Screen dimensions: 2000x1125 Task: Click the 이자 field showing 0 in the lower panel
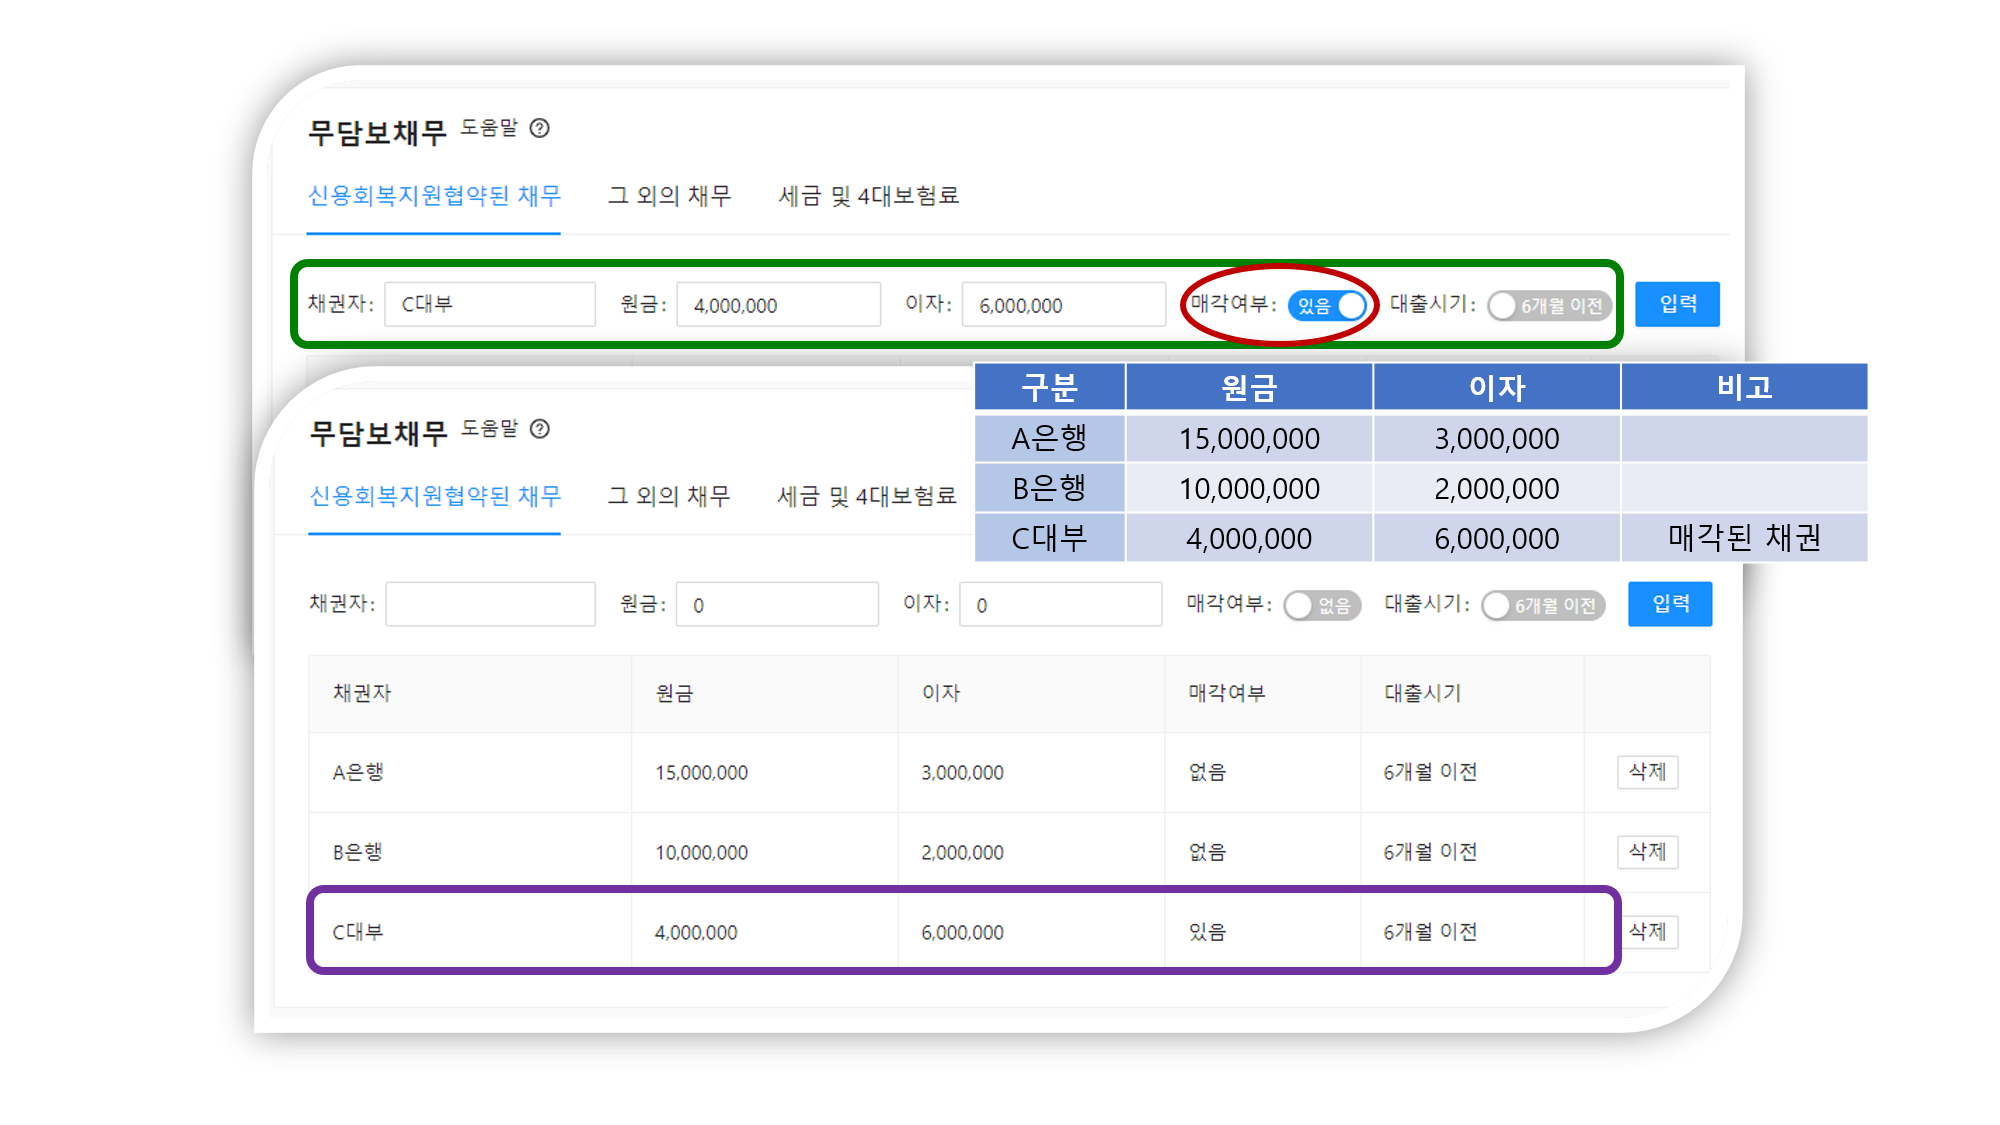[x=1060, y=604]
